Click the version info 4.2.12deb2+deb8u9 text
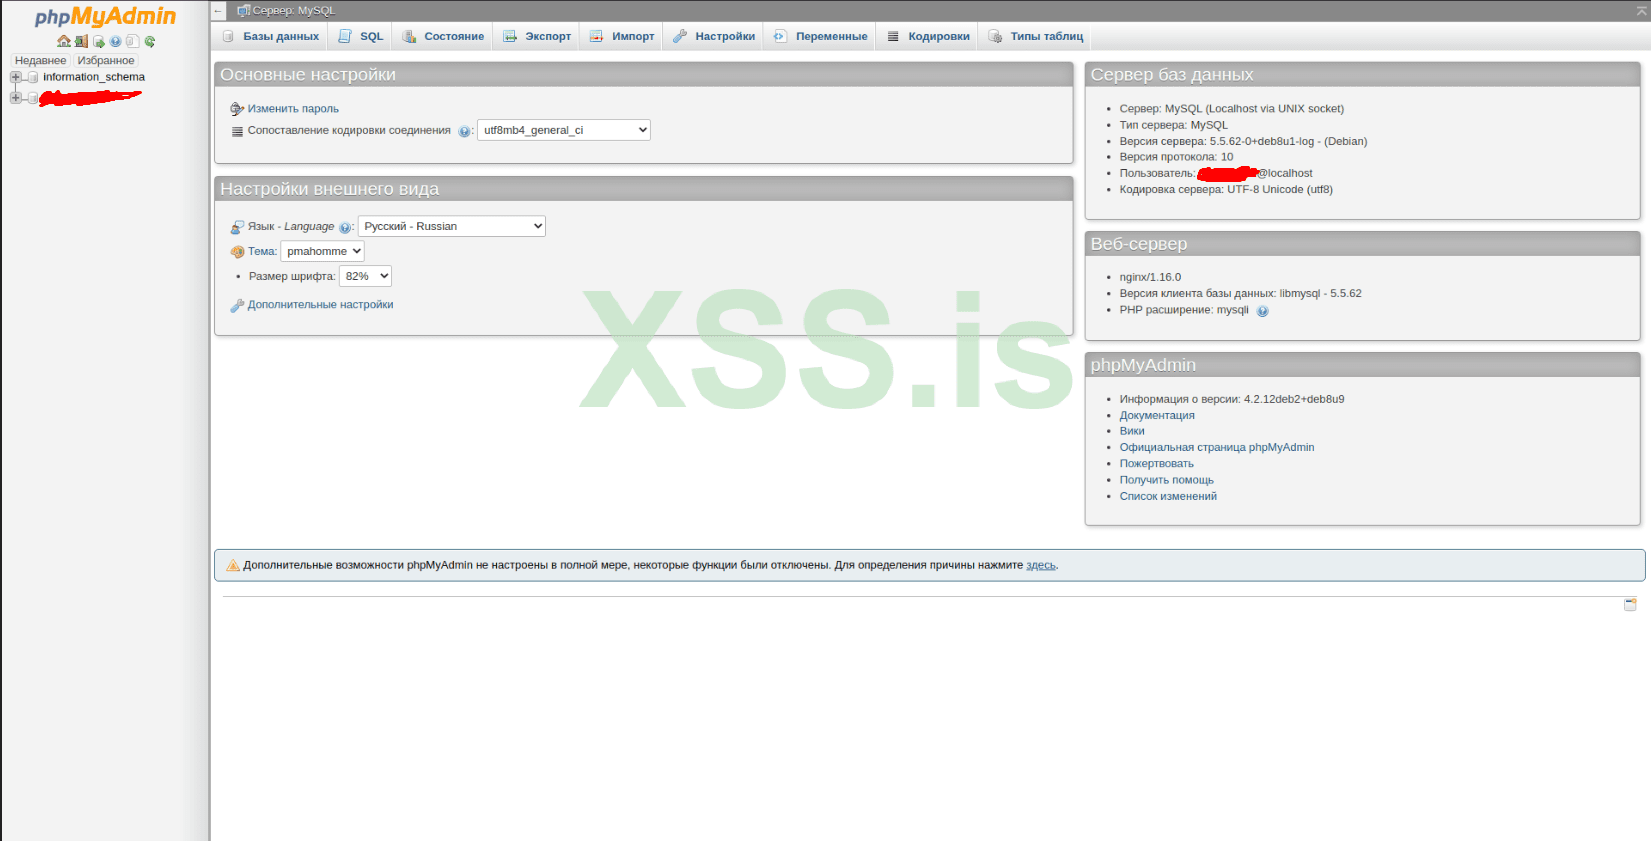Viewport: 1651px width, 841px height. (x=1232, y=399)
